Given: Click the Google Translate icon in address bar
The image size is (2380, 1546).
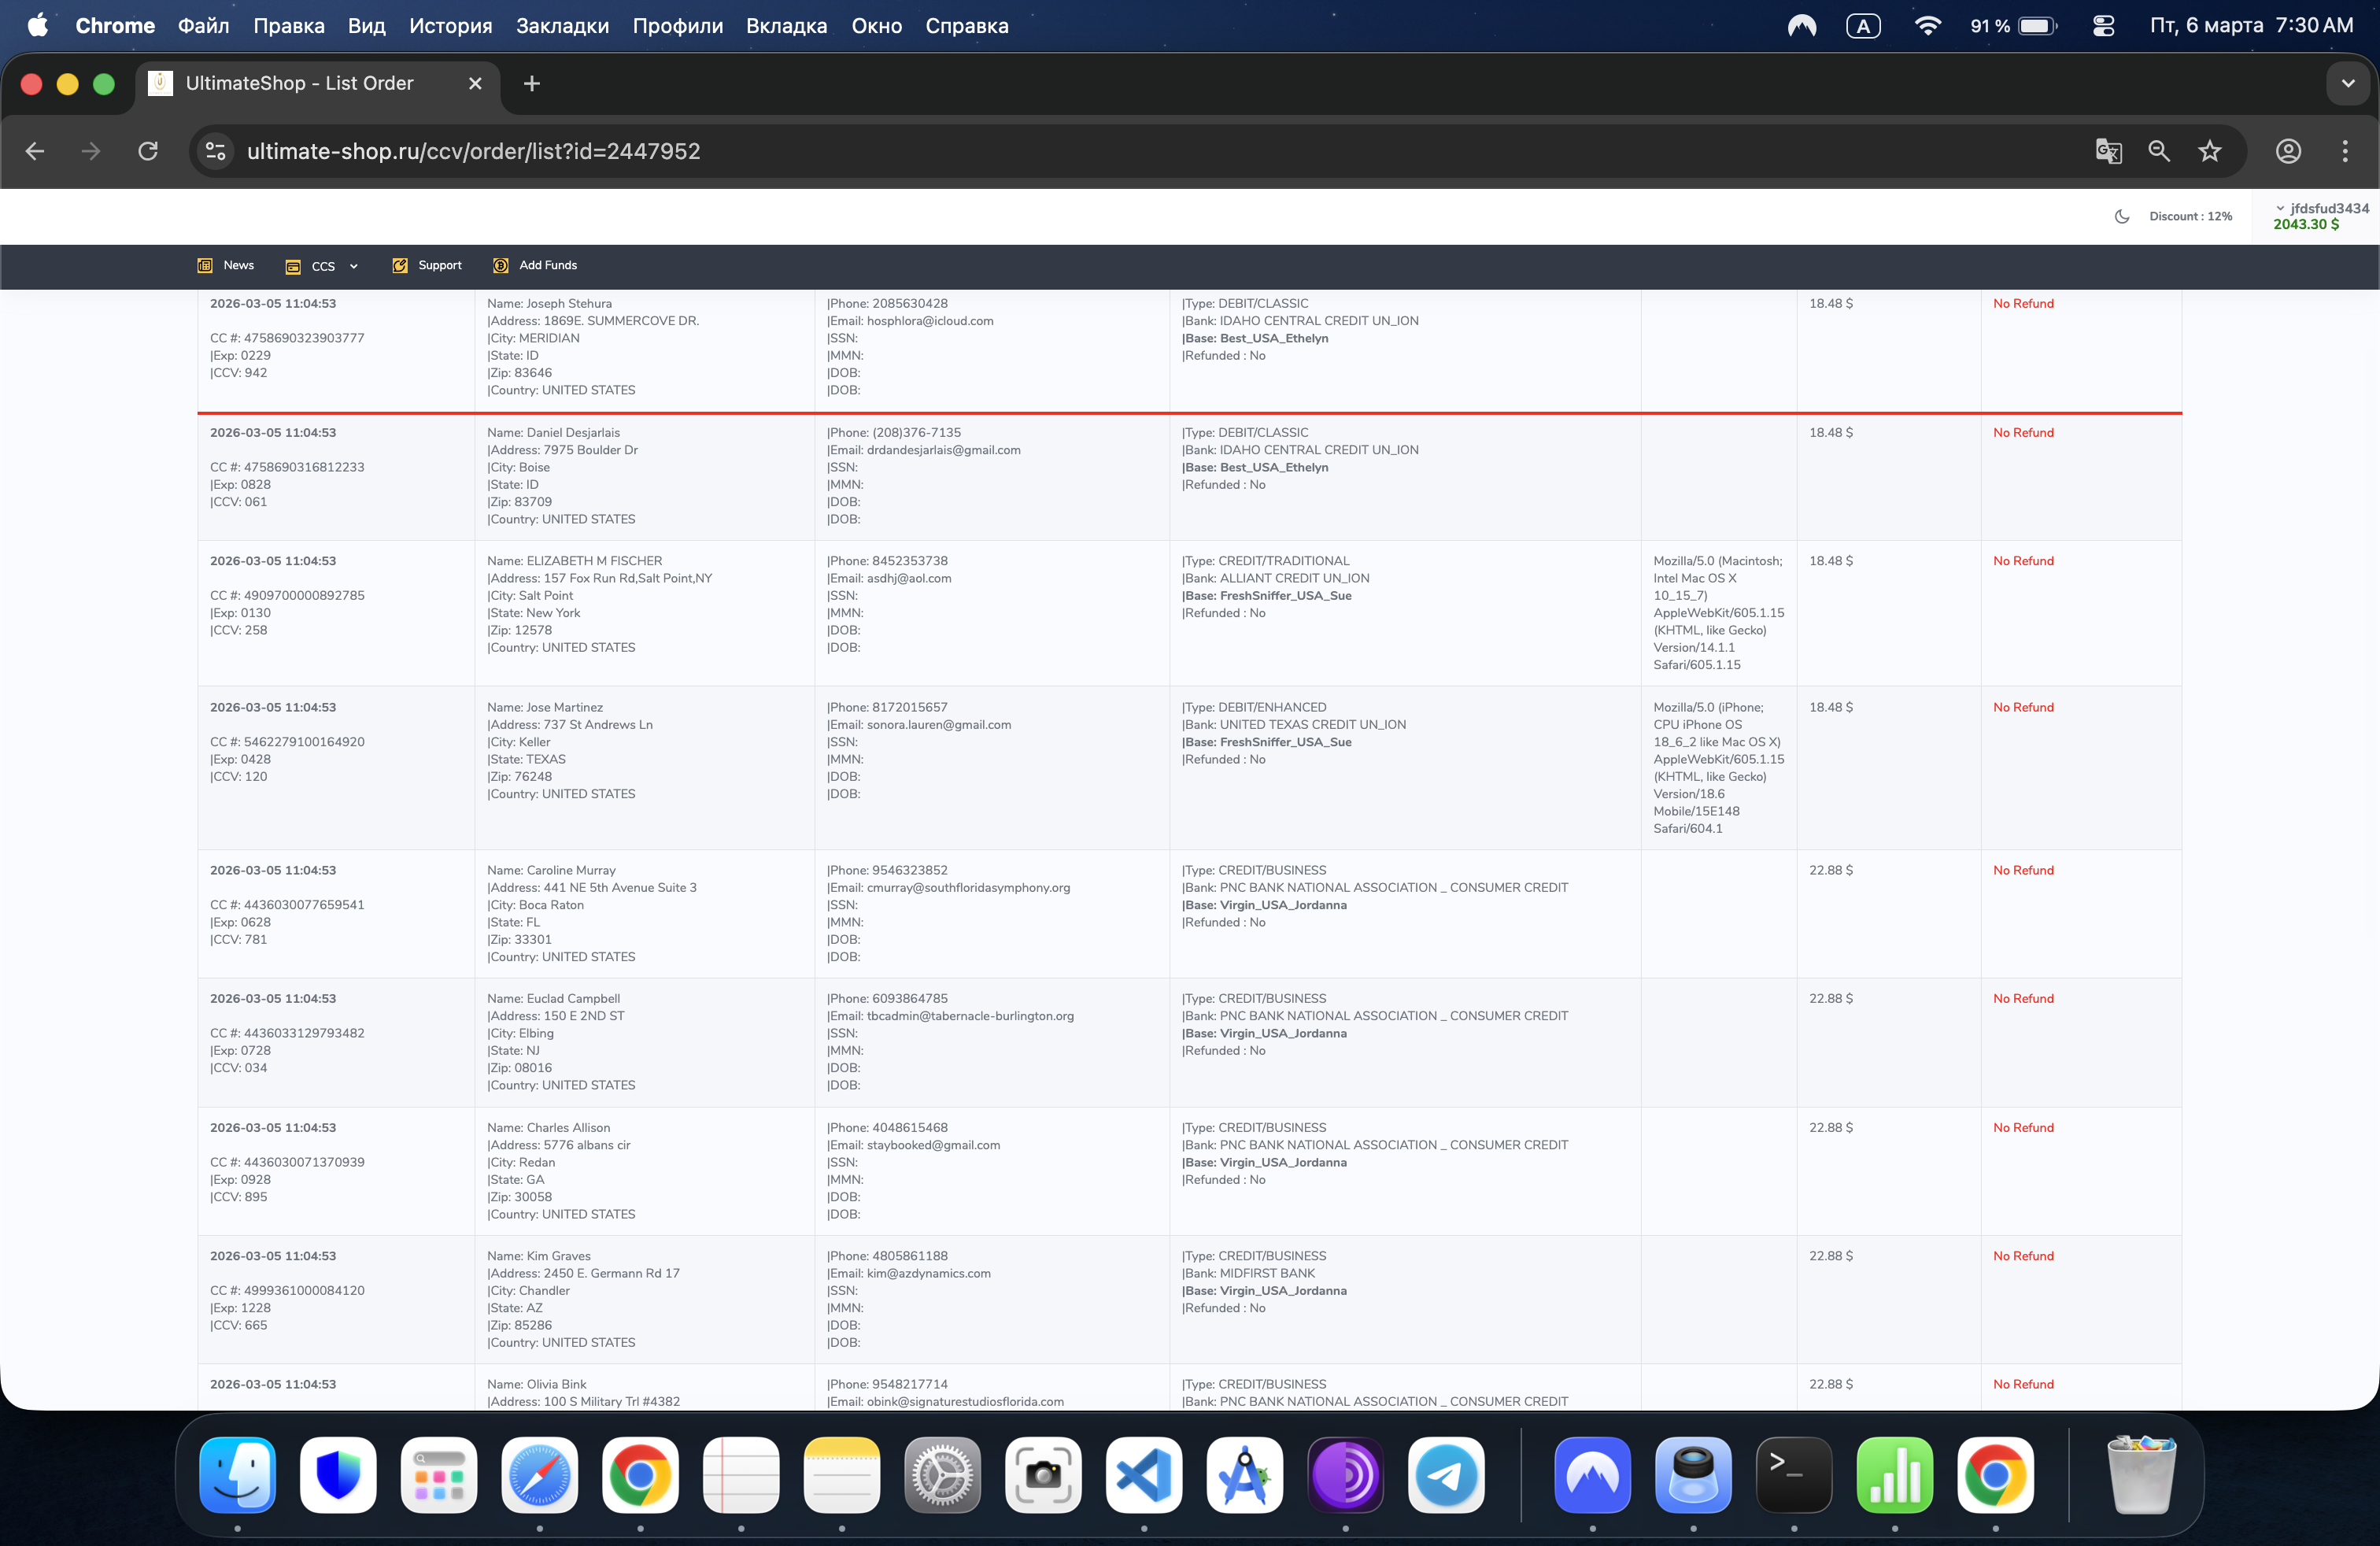Looking at the screenshot, I should coord(2108,151).
